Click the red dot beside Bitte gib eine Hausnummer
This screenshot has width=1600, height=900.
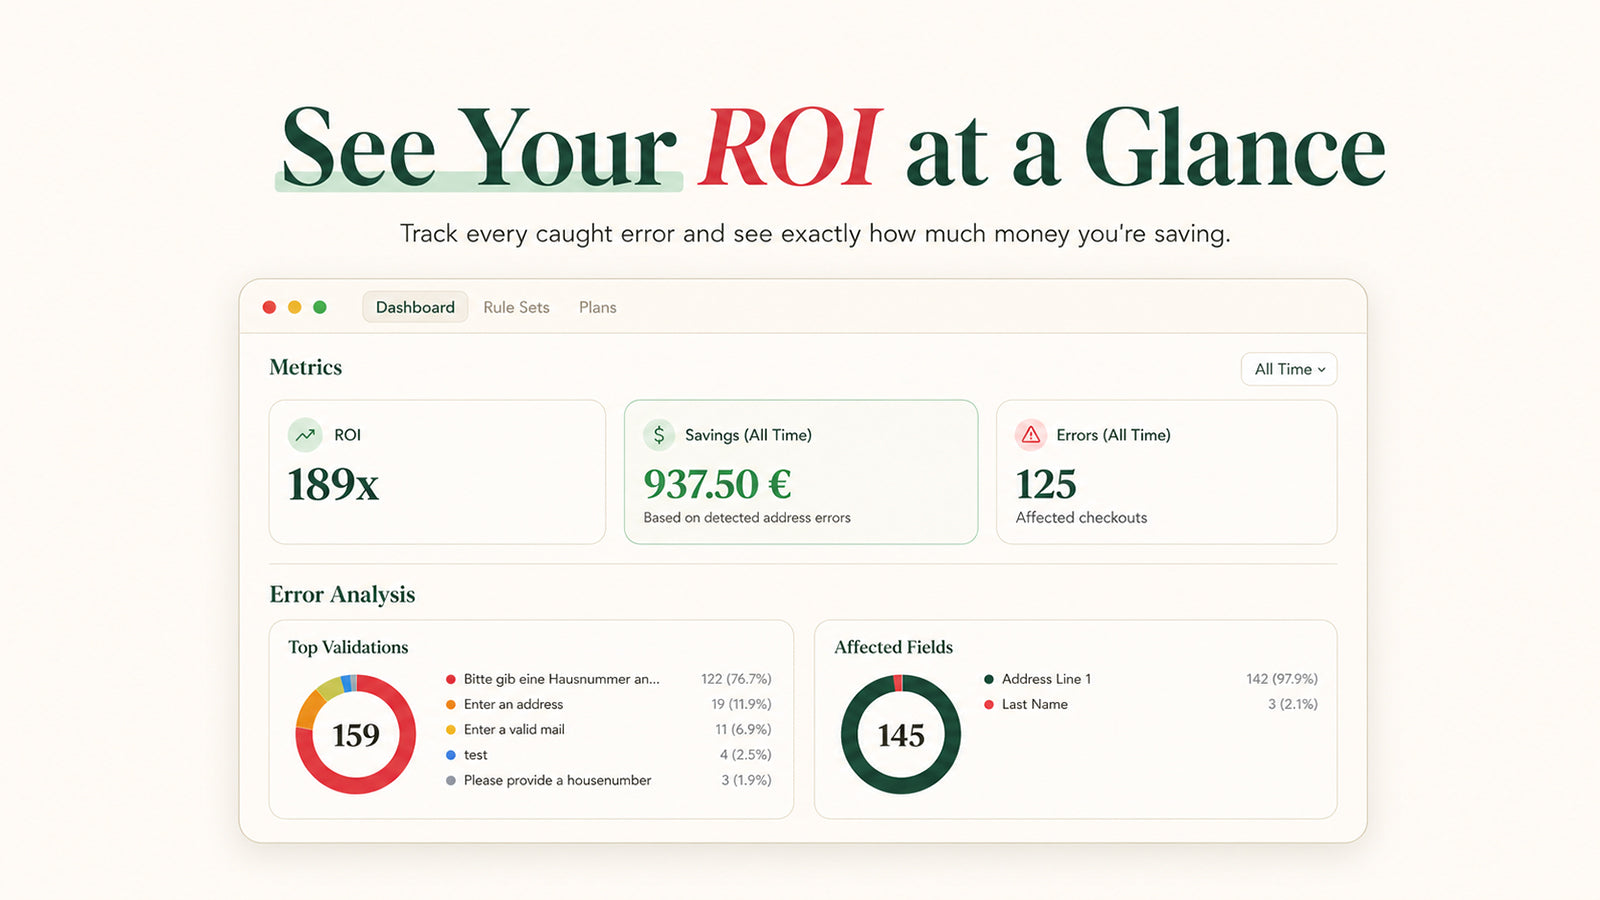click(x=451, y=679)
